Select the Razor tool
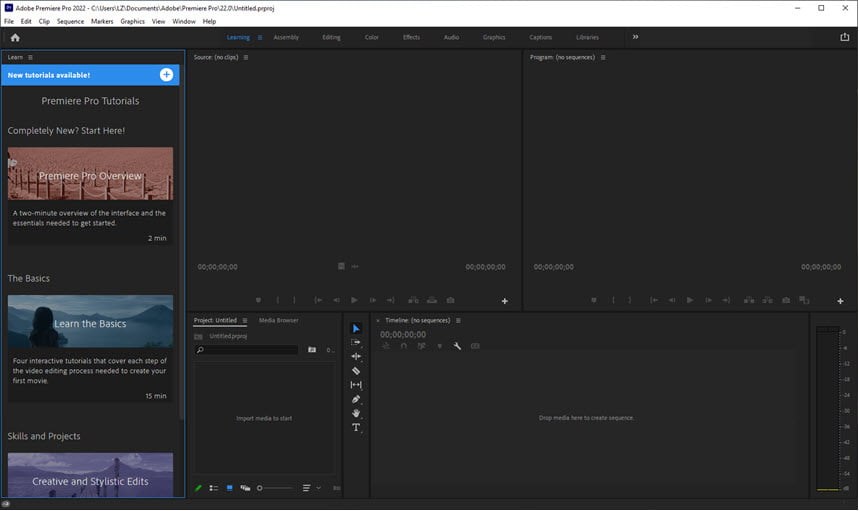This screenshot has width=859, height=511. point(356,371)
